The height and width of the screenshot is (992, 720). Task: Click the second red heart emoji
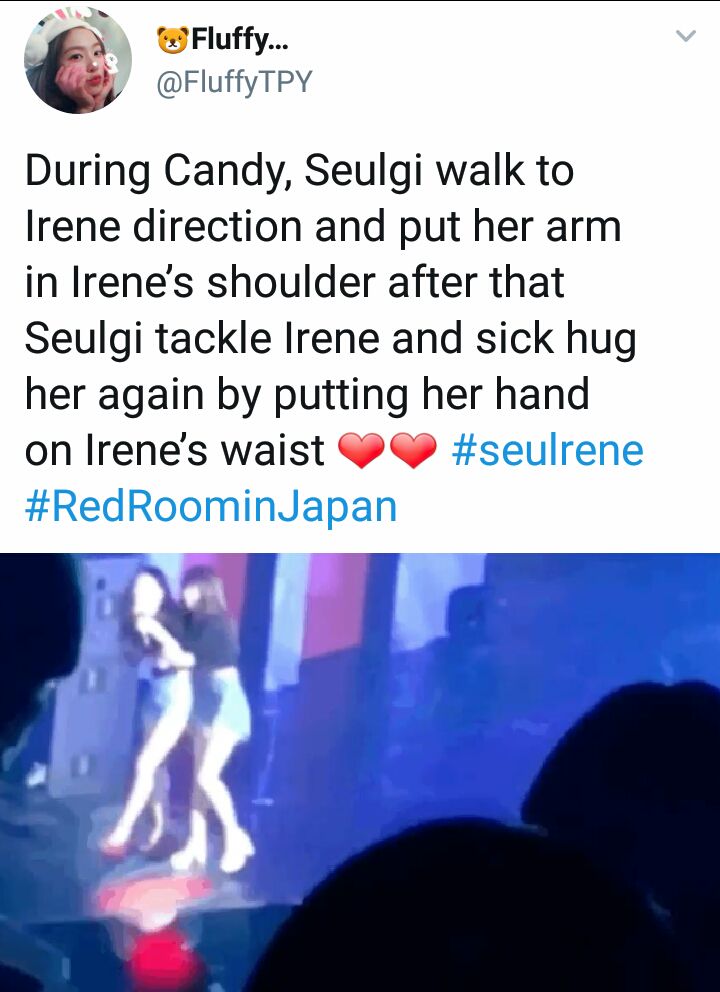point(413,450)
